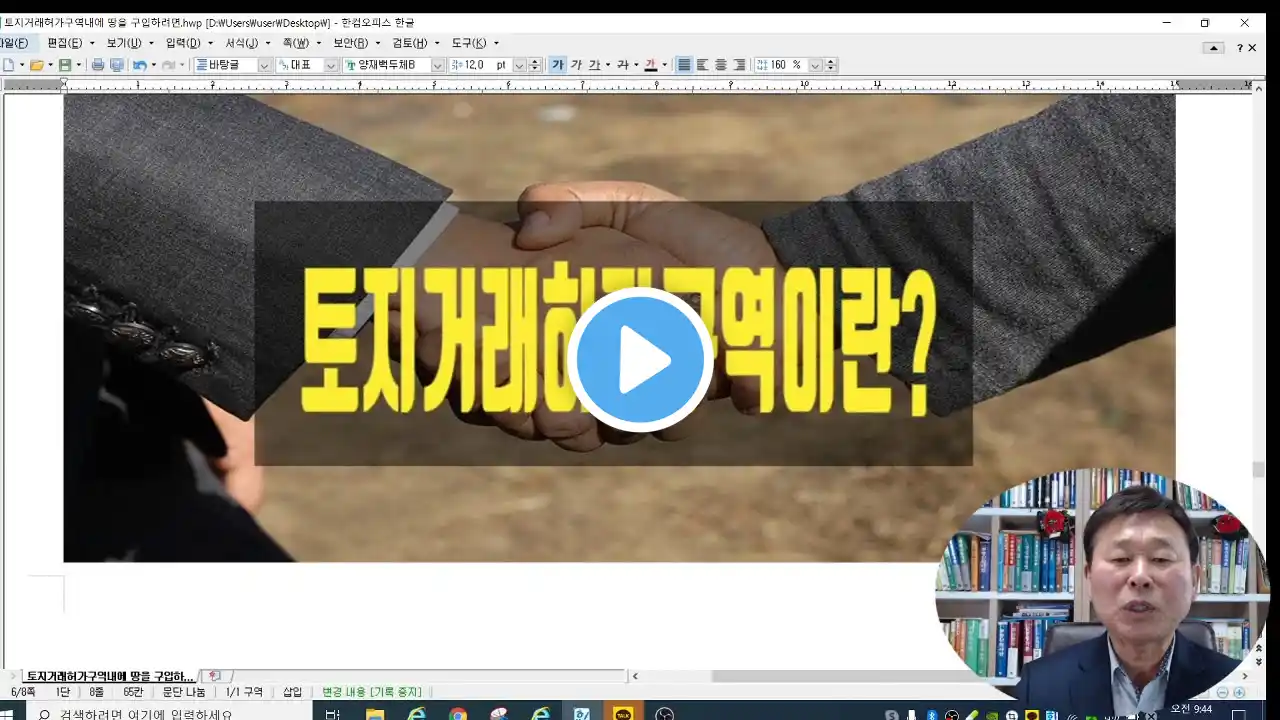
Task: Click the font size stepper arrows
Action: pyautogui.click(x=535, y=65)
